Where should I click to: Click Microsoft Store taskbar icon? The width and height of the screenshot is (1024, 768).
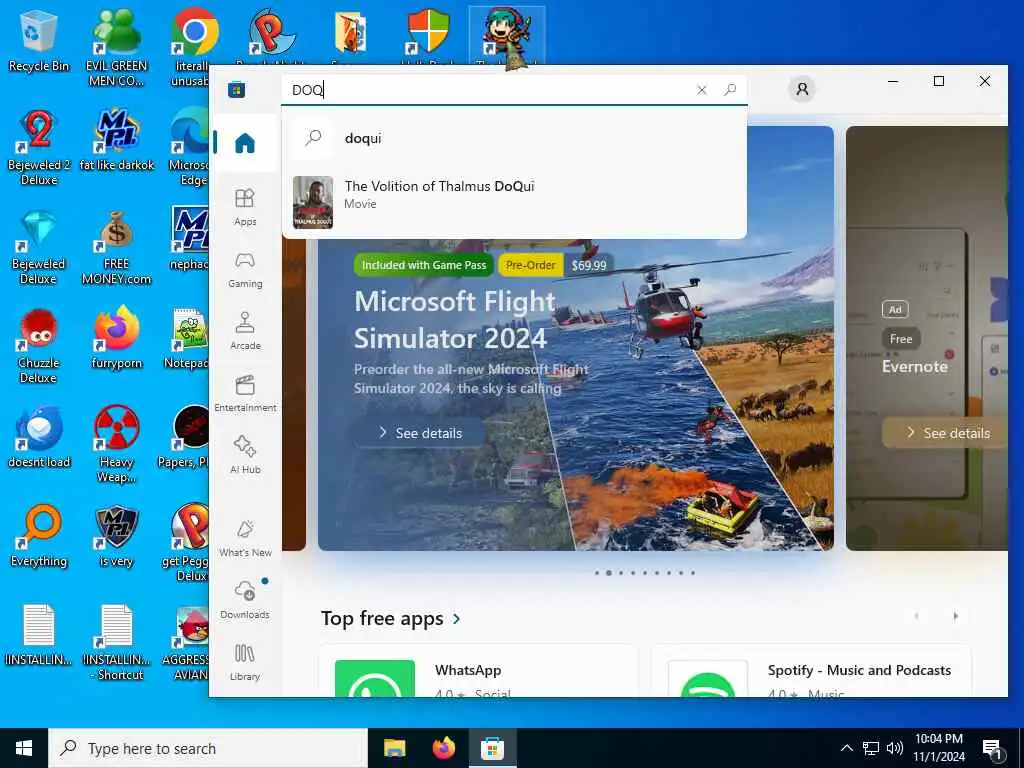(x=492, y=748)
